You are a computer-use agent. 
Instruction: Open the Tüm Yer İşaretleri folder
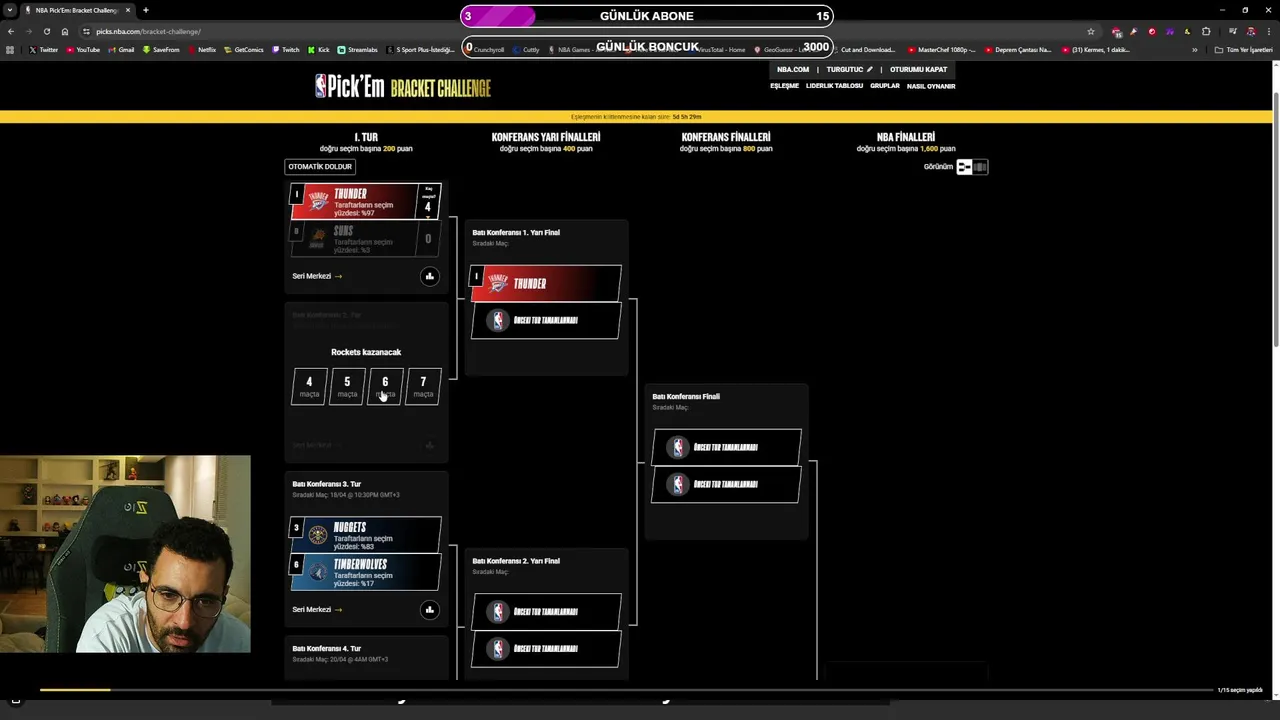click(x=1243, y=49)
